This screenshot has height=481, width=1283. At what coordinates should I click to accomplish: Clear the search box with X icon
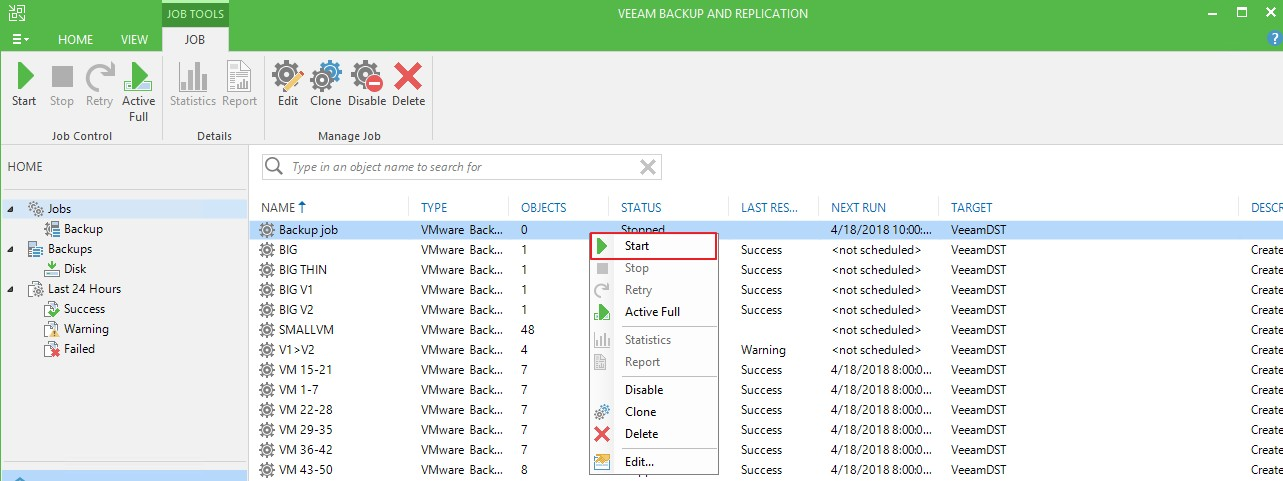[648, 167]
